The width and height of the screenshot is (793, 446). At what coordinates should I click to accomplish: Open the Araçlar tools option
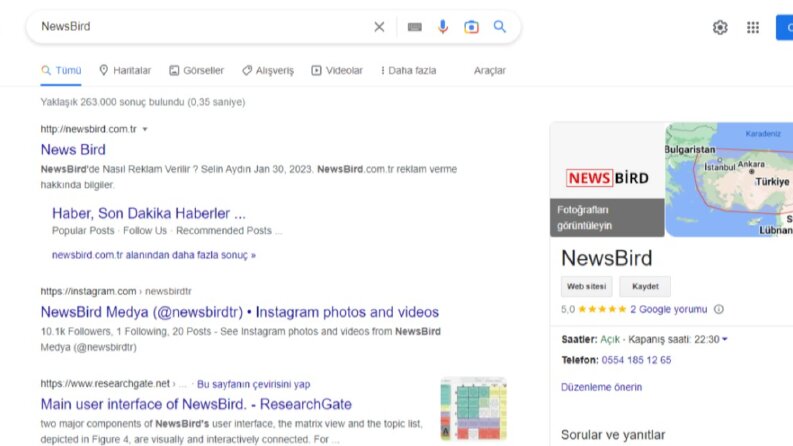(490, 70)
